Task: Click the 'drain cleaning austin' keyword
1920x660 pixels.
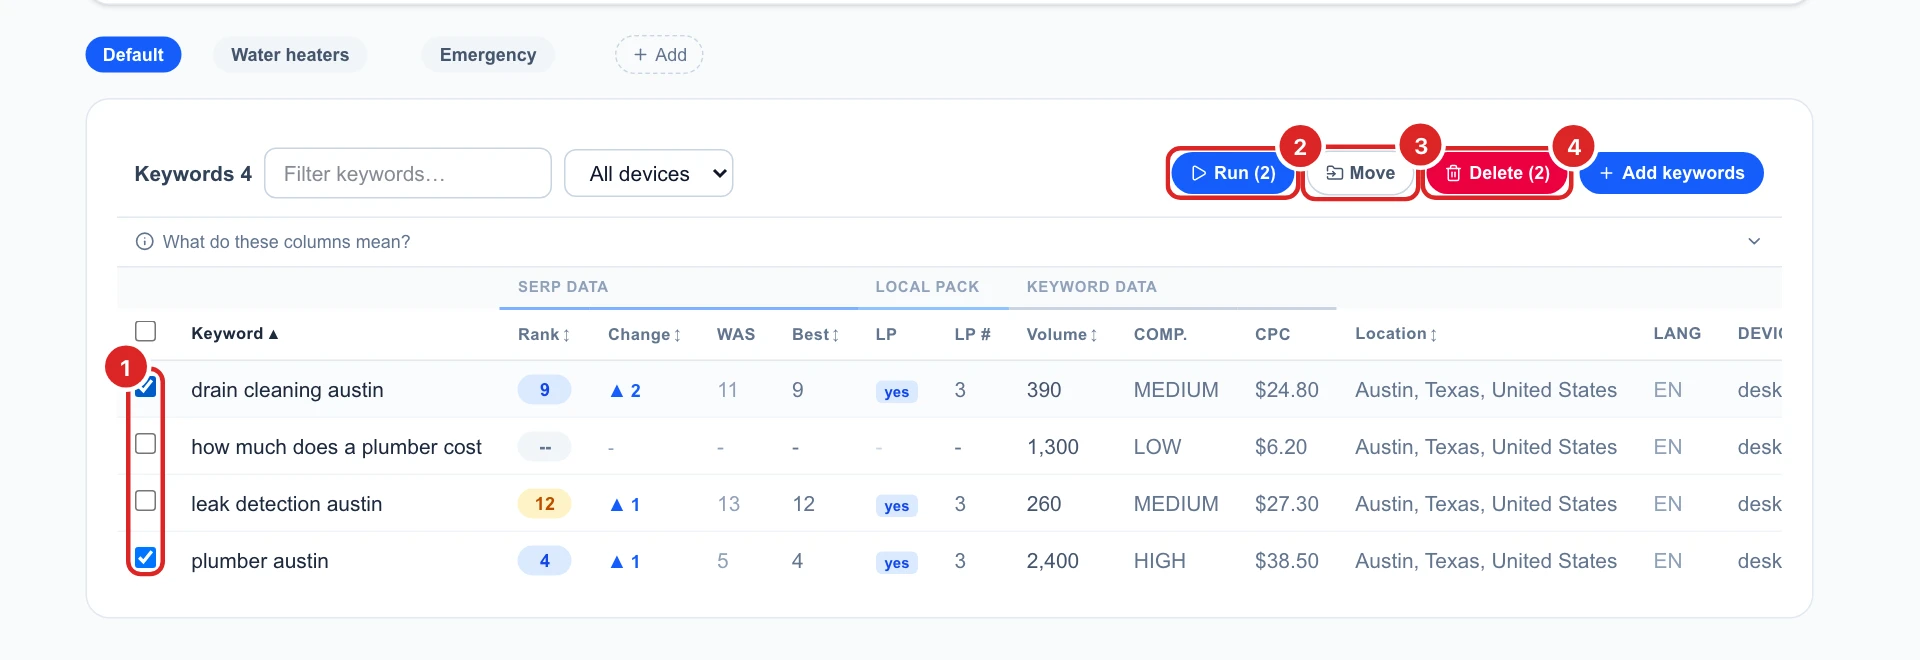Action: (287, 390)
